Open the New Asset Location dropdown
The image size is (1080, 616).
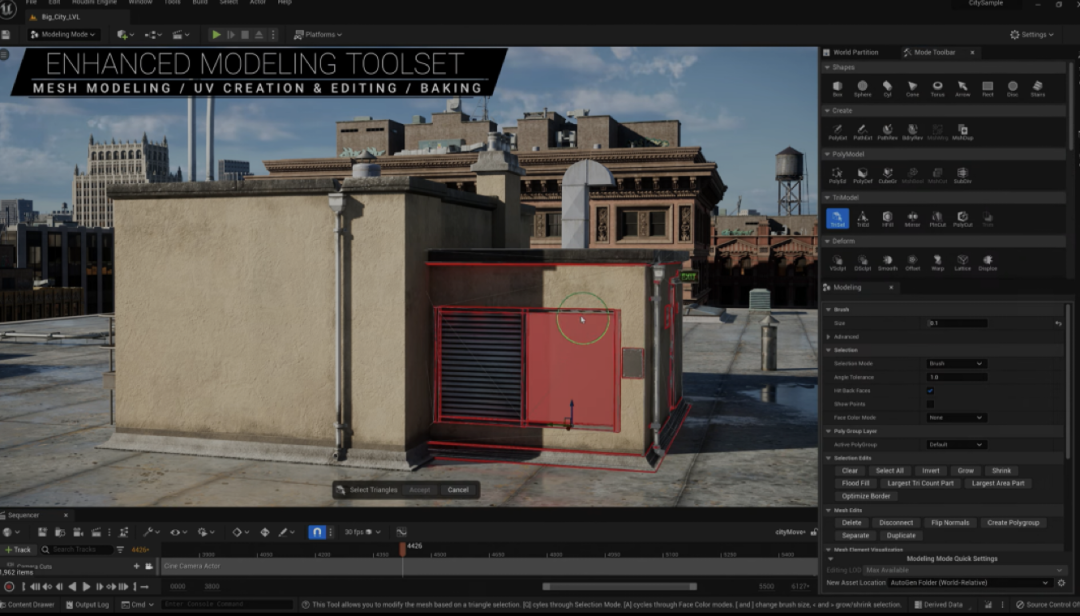(970, 583)
